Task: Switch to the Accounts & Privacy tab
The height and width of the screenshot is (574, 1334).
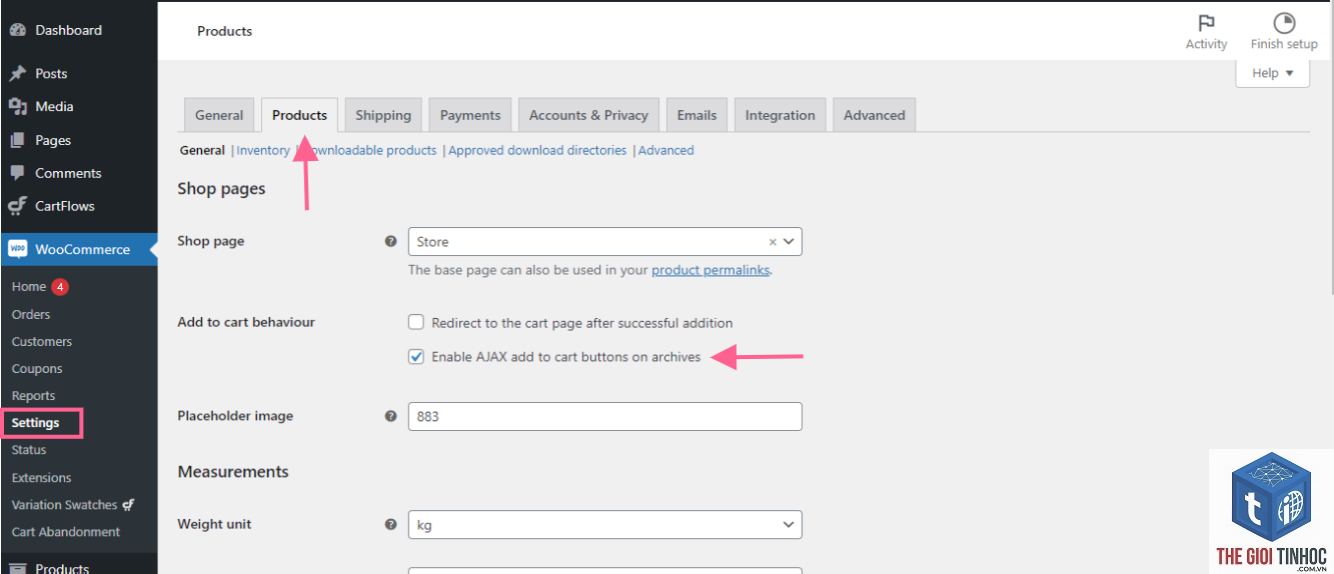Action: point(589,115)
